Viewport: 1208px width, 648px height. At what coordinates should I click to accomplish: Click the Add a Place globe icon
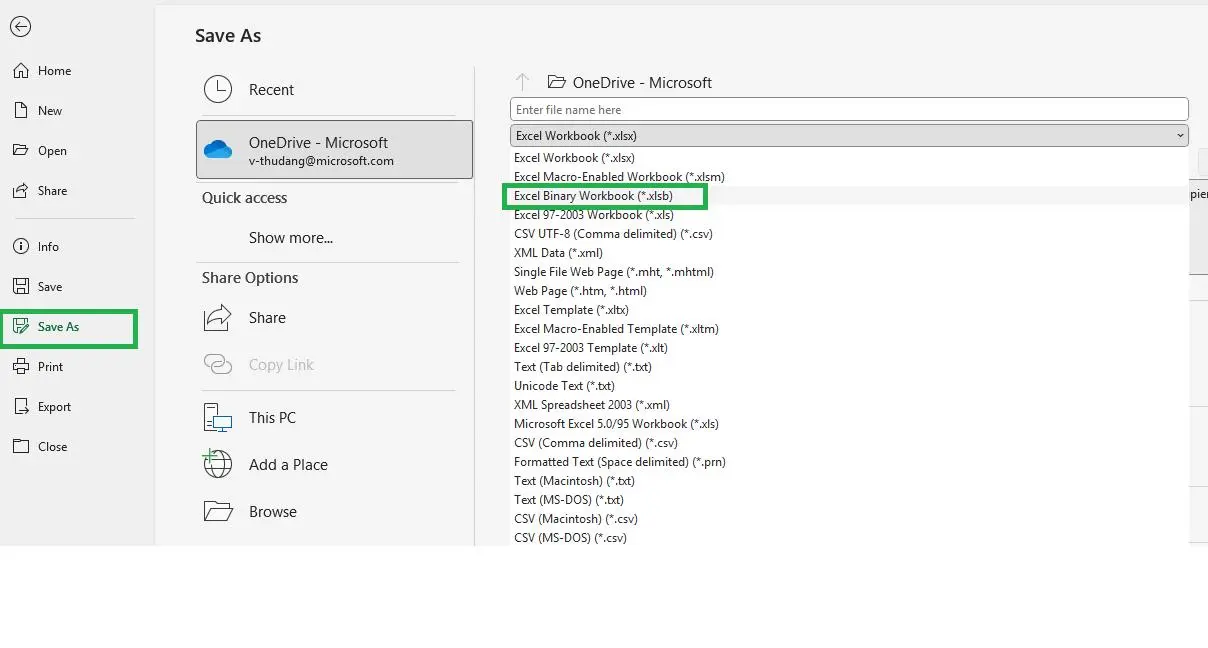coord(218,465)
